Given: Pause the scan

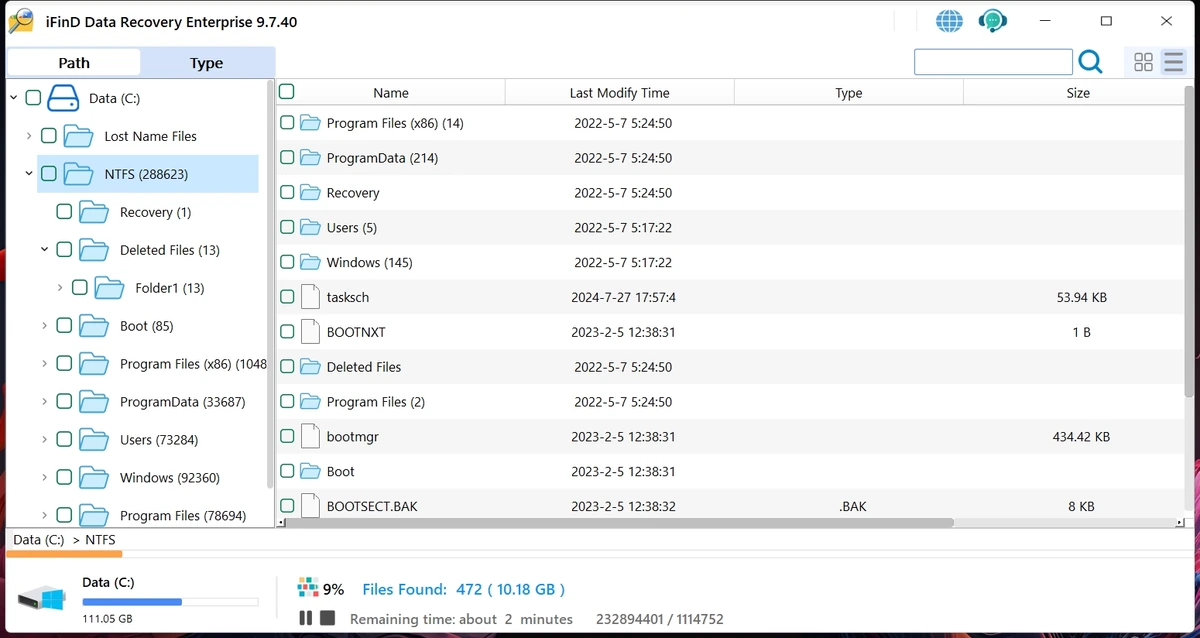Looking at the screenshot, I should pyautogui.click(x=306, y=619).
